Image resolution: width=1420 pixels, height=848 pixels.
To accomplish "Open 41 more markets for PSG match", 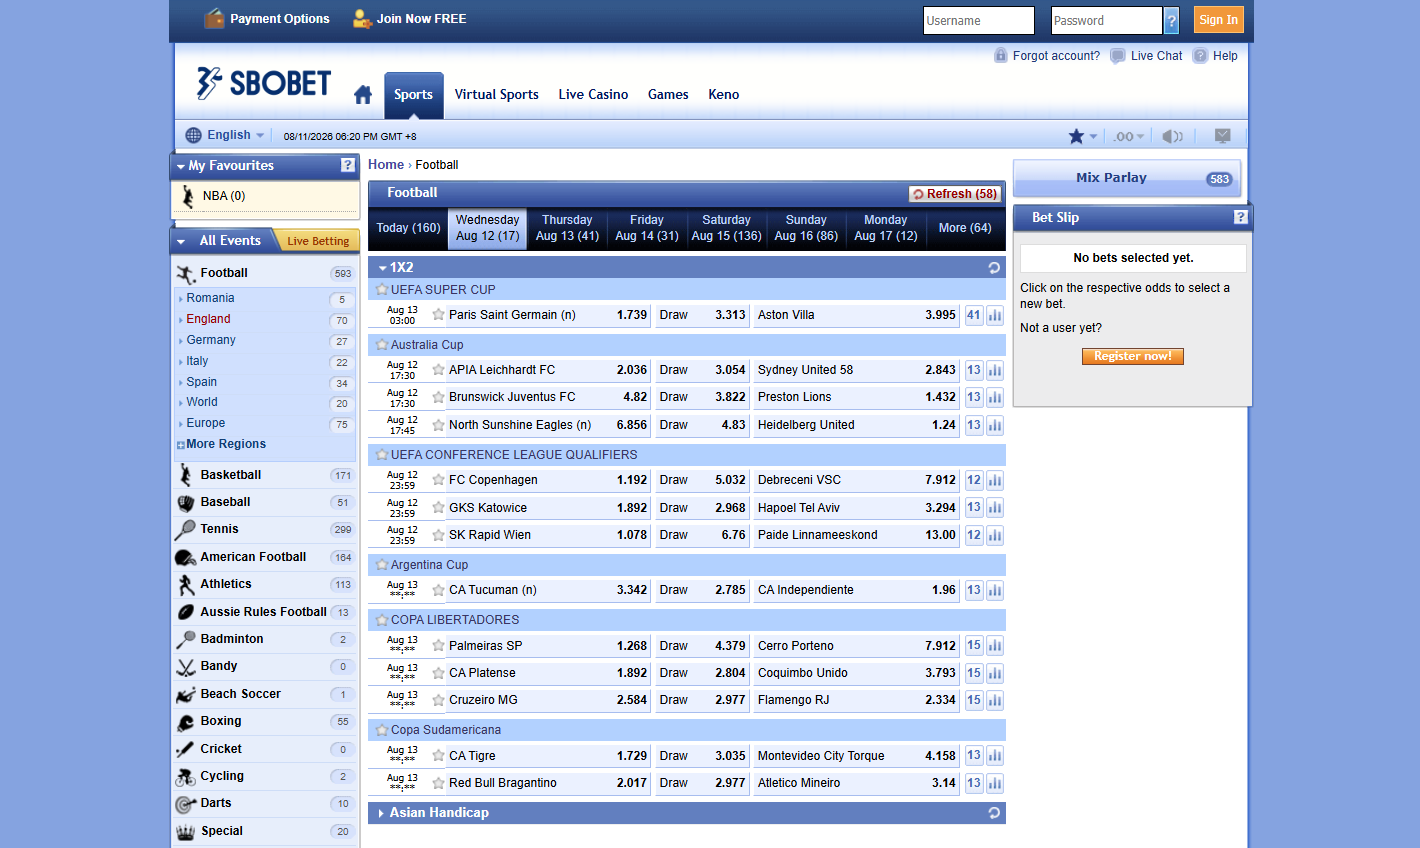I will [x=974, y=315].
